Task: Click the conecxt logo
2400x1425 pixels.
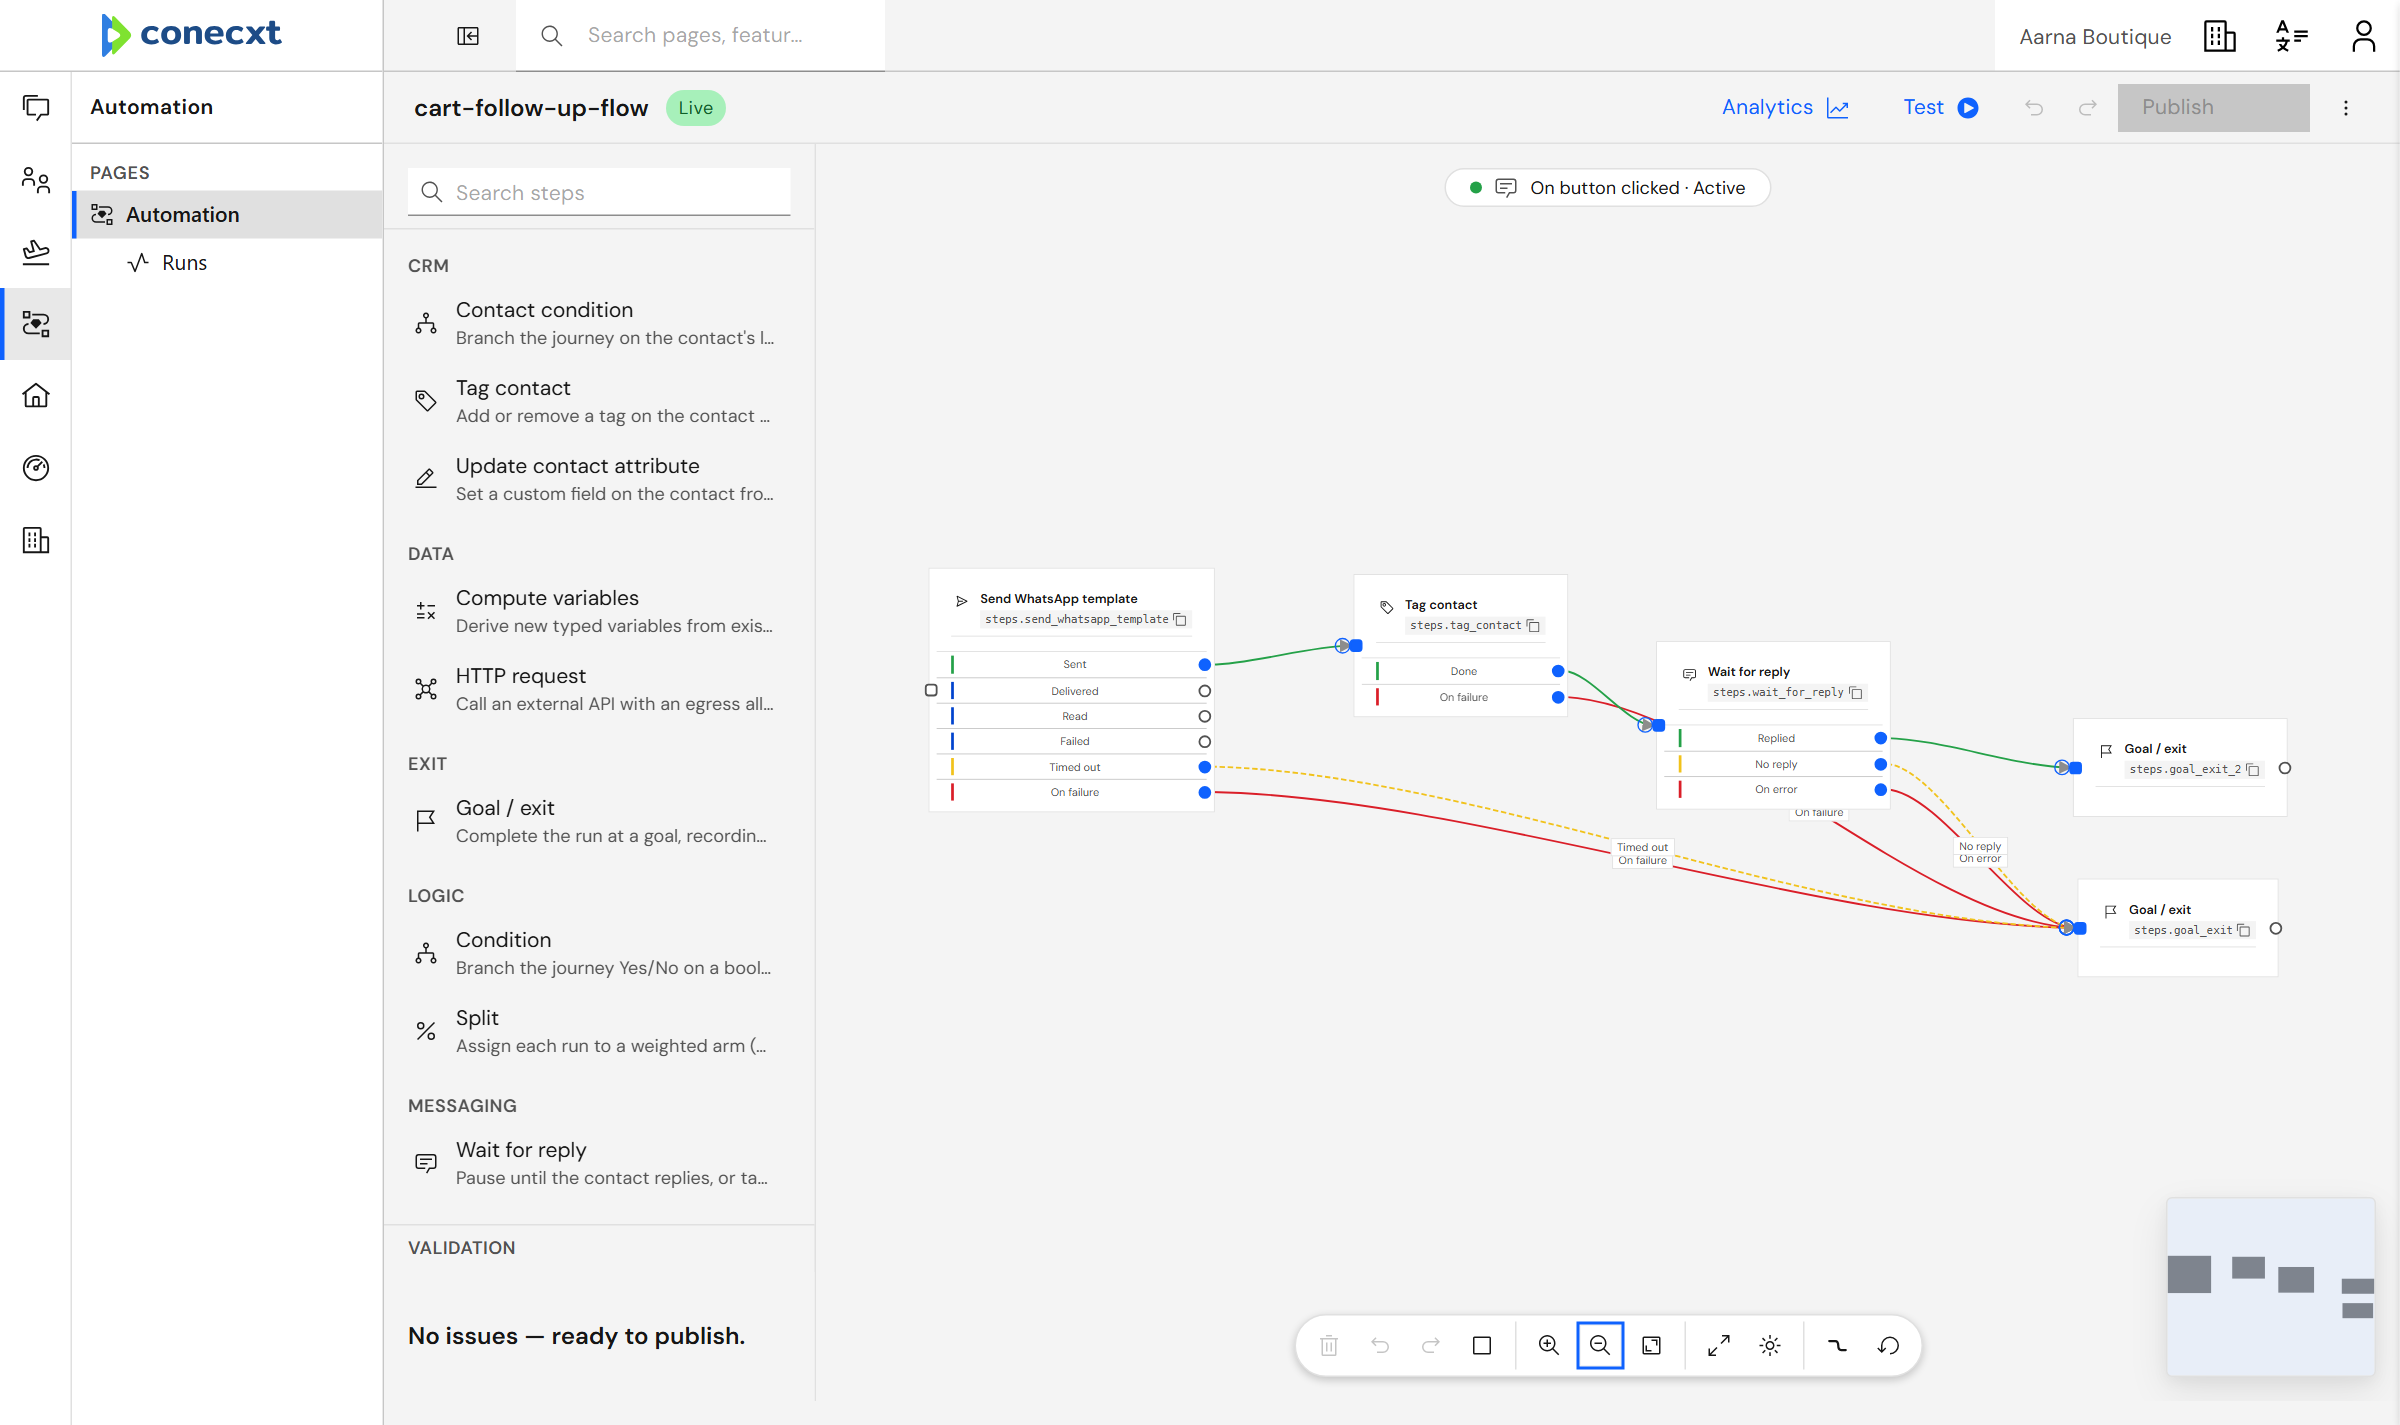Action: (x=191, y=34)
